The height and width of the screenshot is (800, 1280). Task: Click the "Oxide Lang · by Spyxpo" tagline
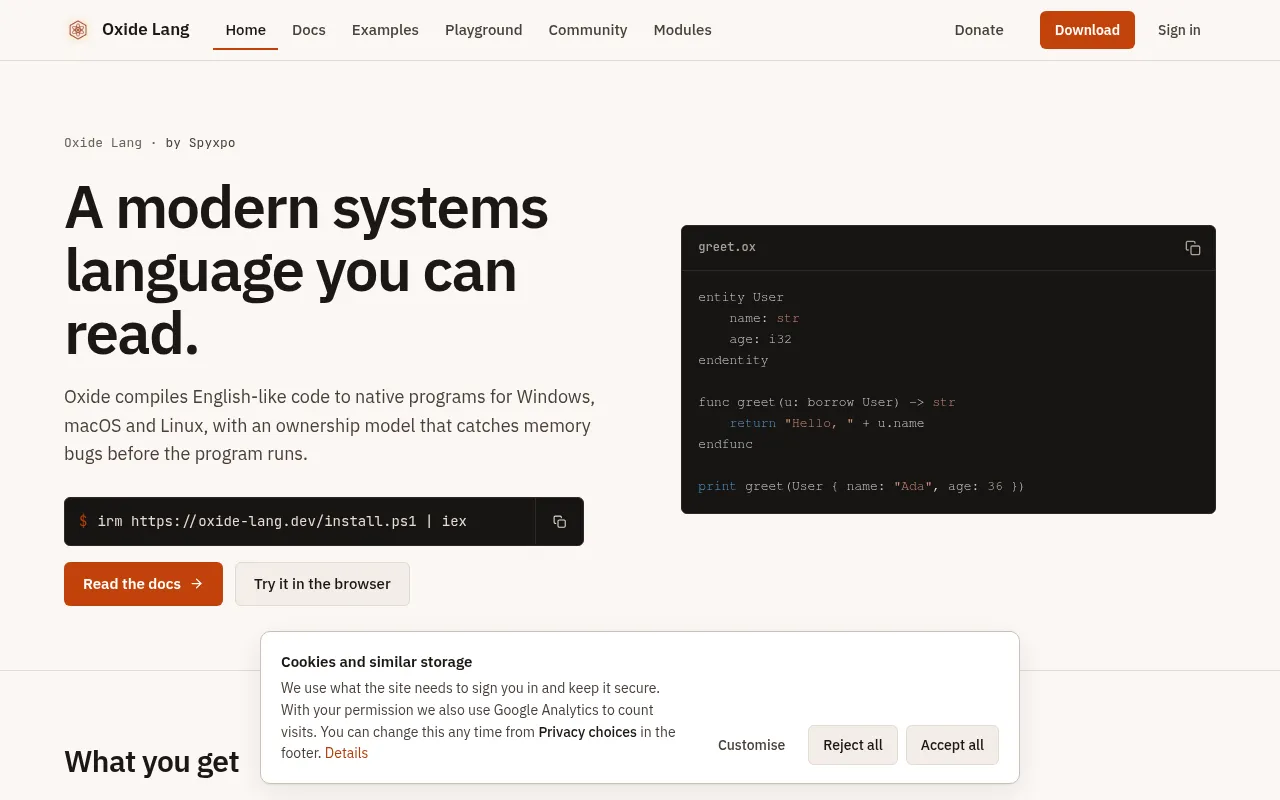[x=150, y=143]
